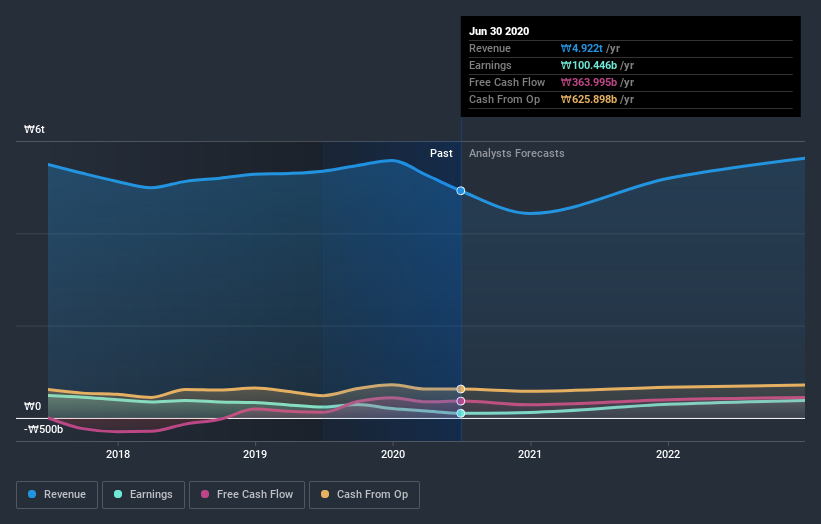The width and height of the screenshot is (821, 524).
Task: Click the ₩4.922t revenue value
Action: coord(582,48)
